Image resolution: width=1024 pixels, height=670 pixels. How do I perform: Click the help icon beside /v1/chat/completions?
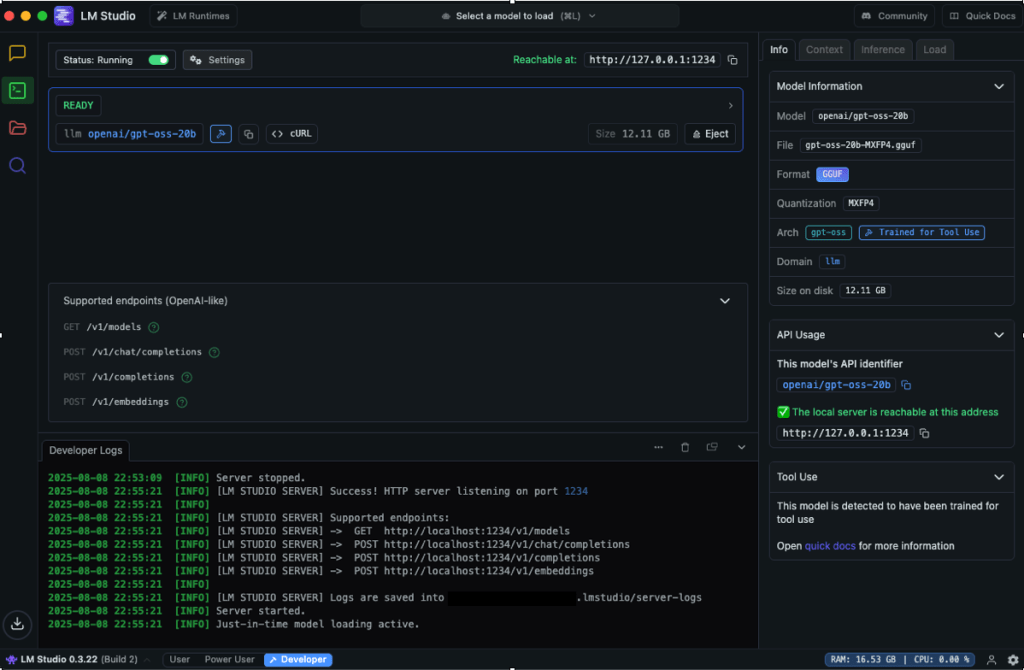point(214,352)
